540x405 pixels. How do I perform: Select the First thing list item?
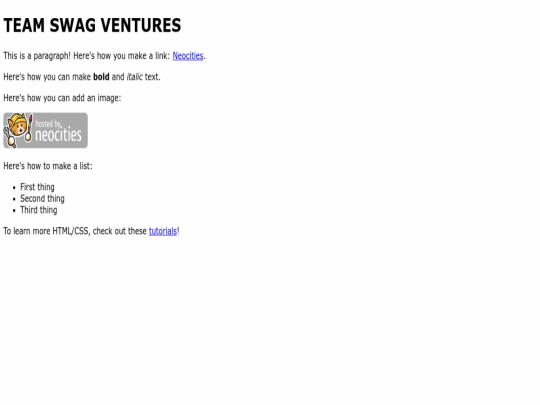(x=37, y=187)
